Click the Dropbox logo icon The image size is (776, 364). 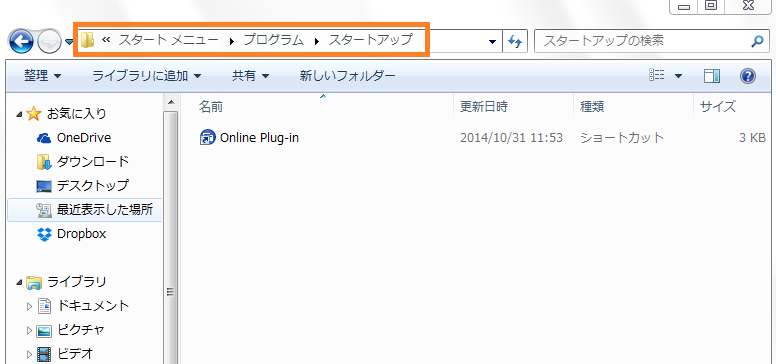[44, 234]
